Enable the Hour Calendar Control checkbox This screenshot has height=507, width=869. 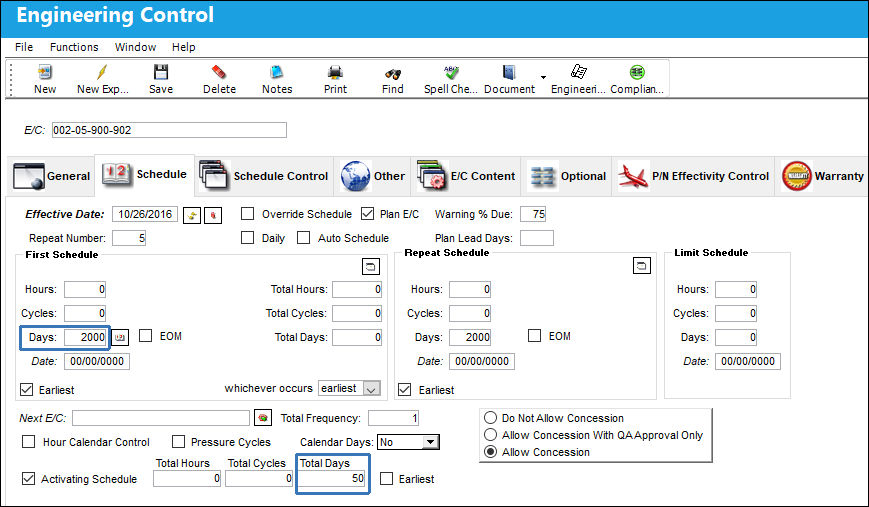[x=28, y=442]
